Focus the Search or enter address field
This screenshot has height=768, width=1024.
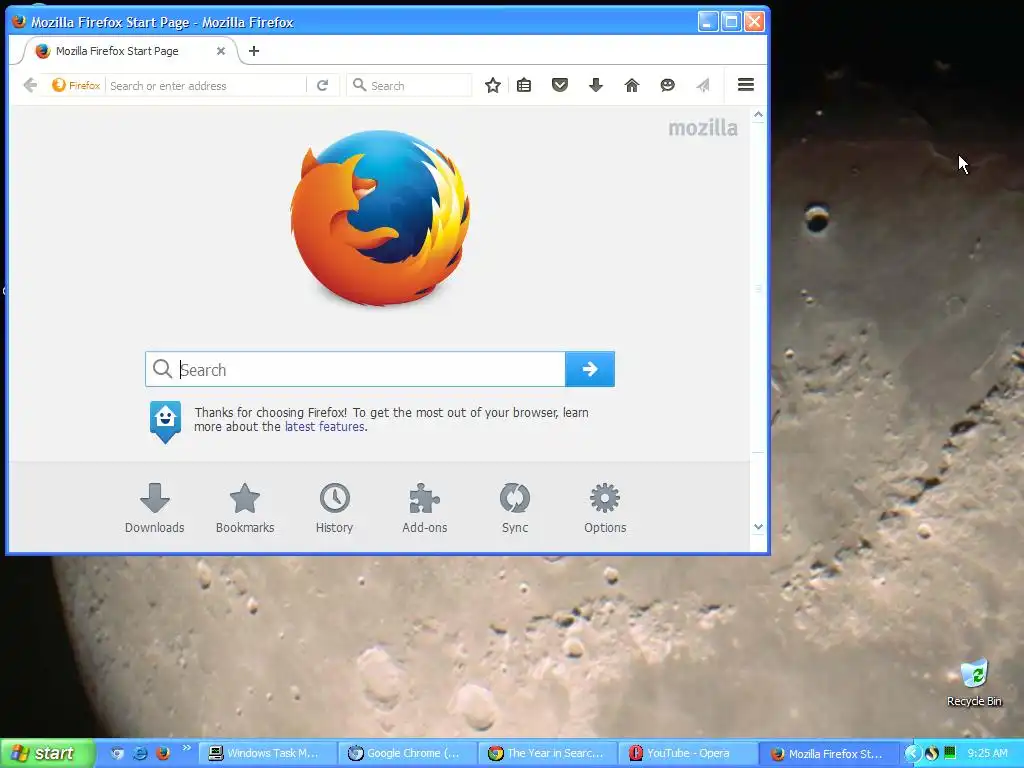(206, 86)
